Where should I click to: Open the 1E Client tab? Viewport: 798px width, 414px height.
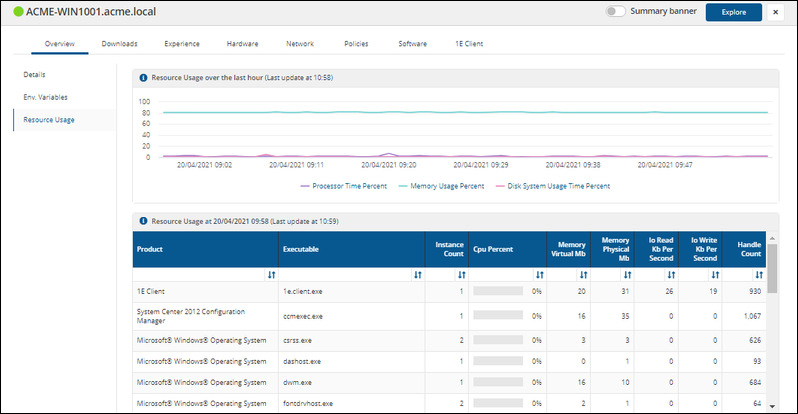tap(469, 44)
